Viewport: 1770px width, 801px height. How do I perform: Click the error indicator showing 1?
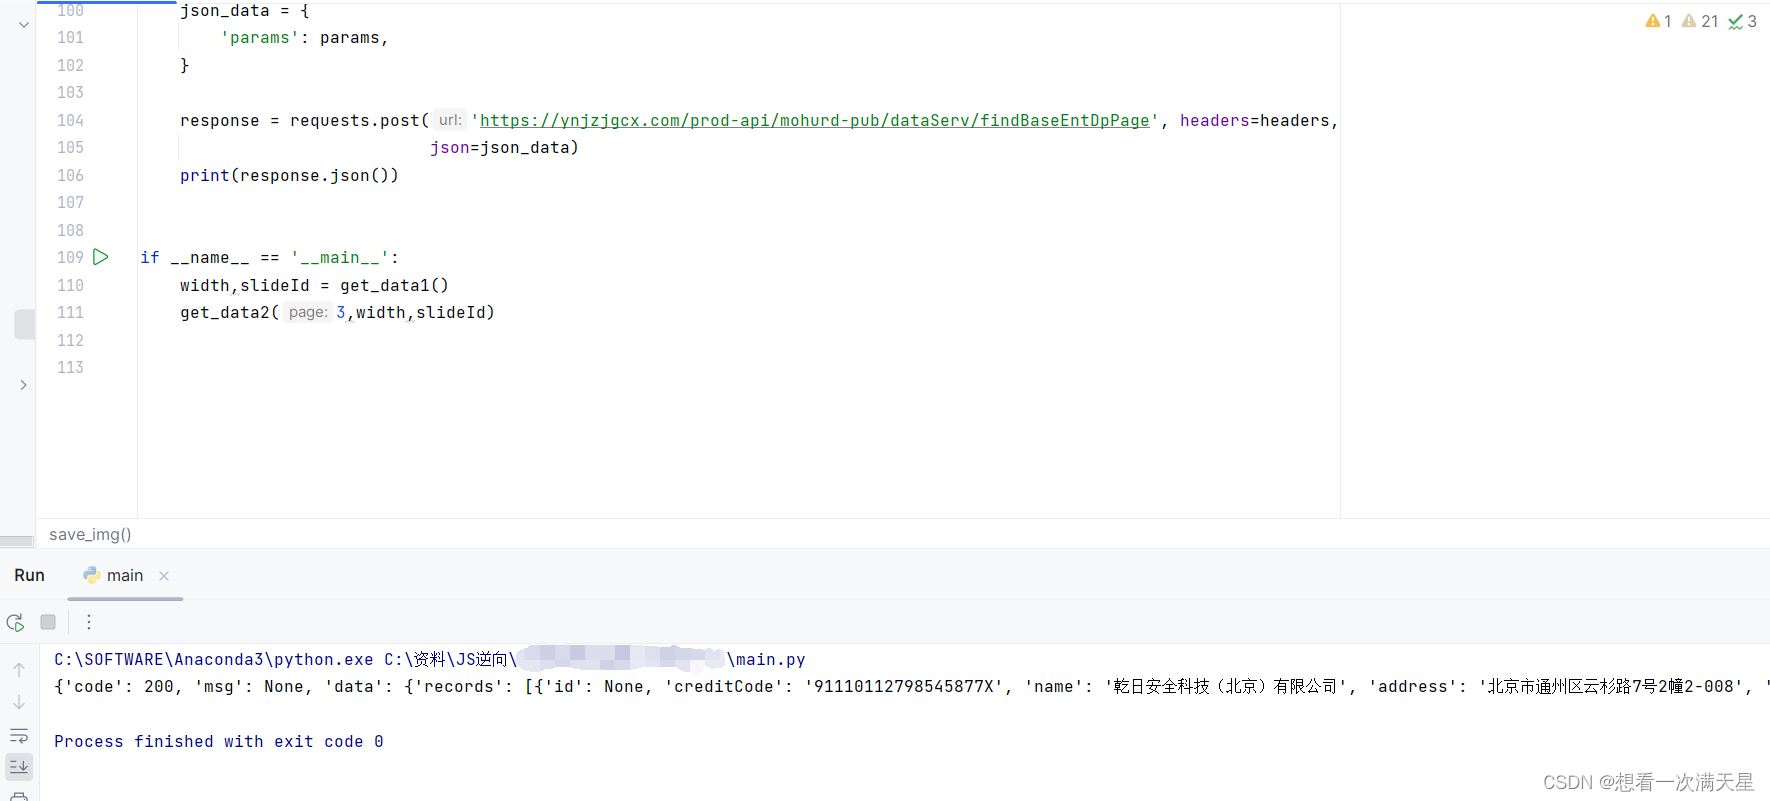pos(1658,21)
